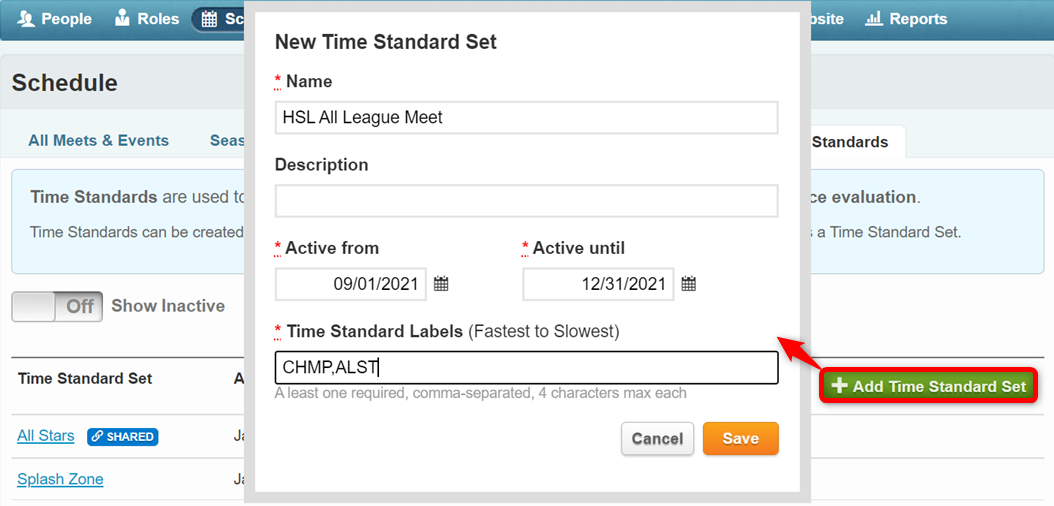This screenshot has width=1054, height=506.
Task: Click the Reports chart icon
Action: coord(873,19)
